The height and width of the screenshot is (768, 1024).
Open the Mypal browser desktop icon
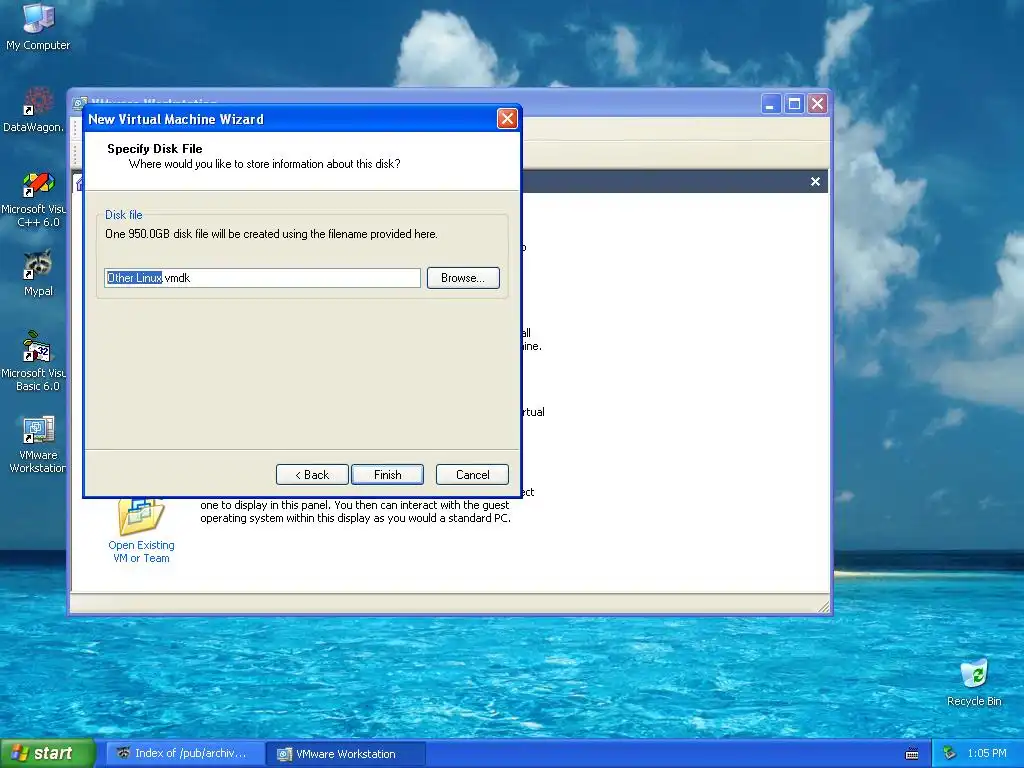point(38,273)
